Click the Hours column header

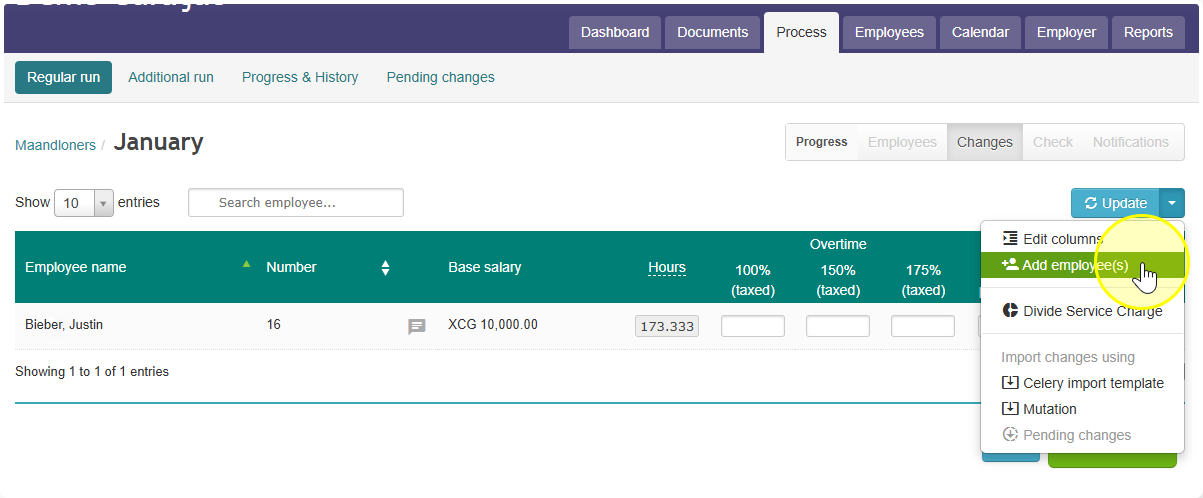click(x=667, y=267)
